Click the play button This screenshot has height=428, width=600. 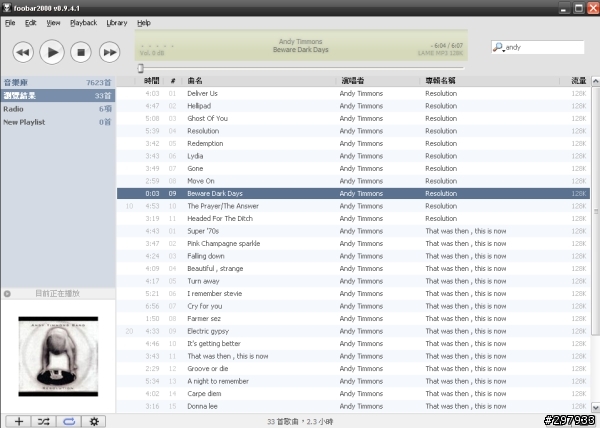(52, 52)
